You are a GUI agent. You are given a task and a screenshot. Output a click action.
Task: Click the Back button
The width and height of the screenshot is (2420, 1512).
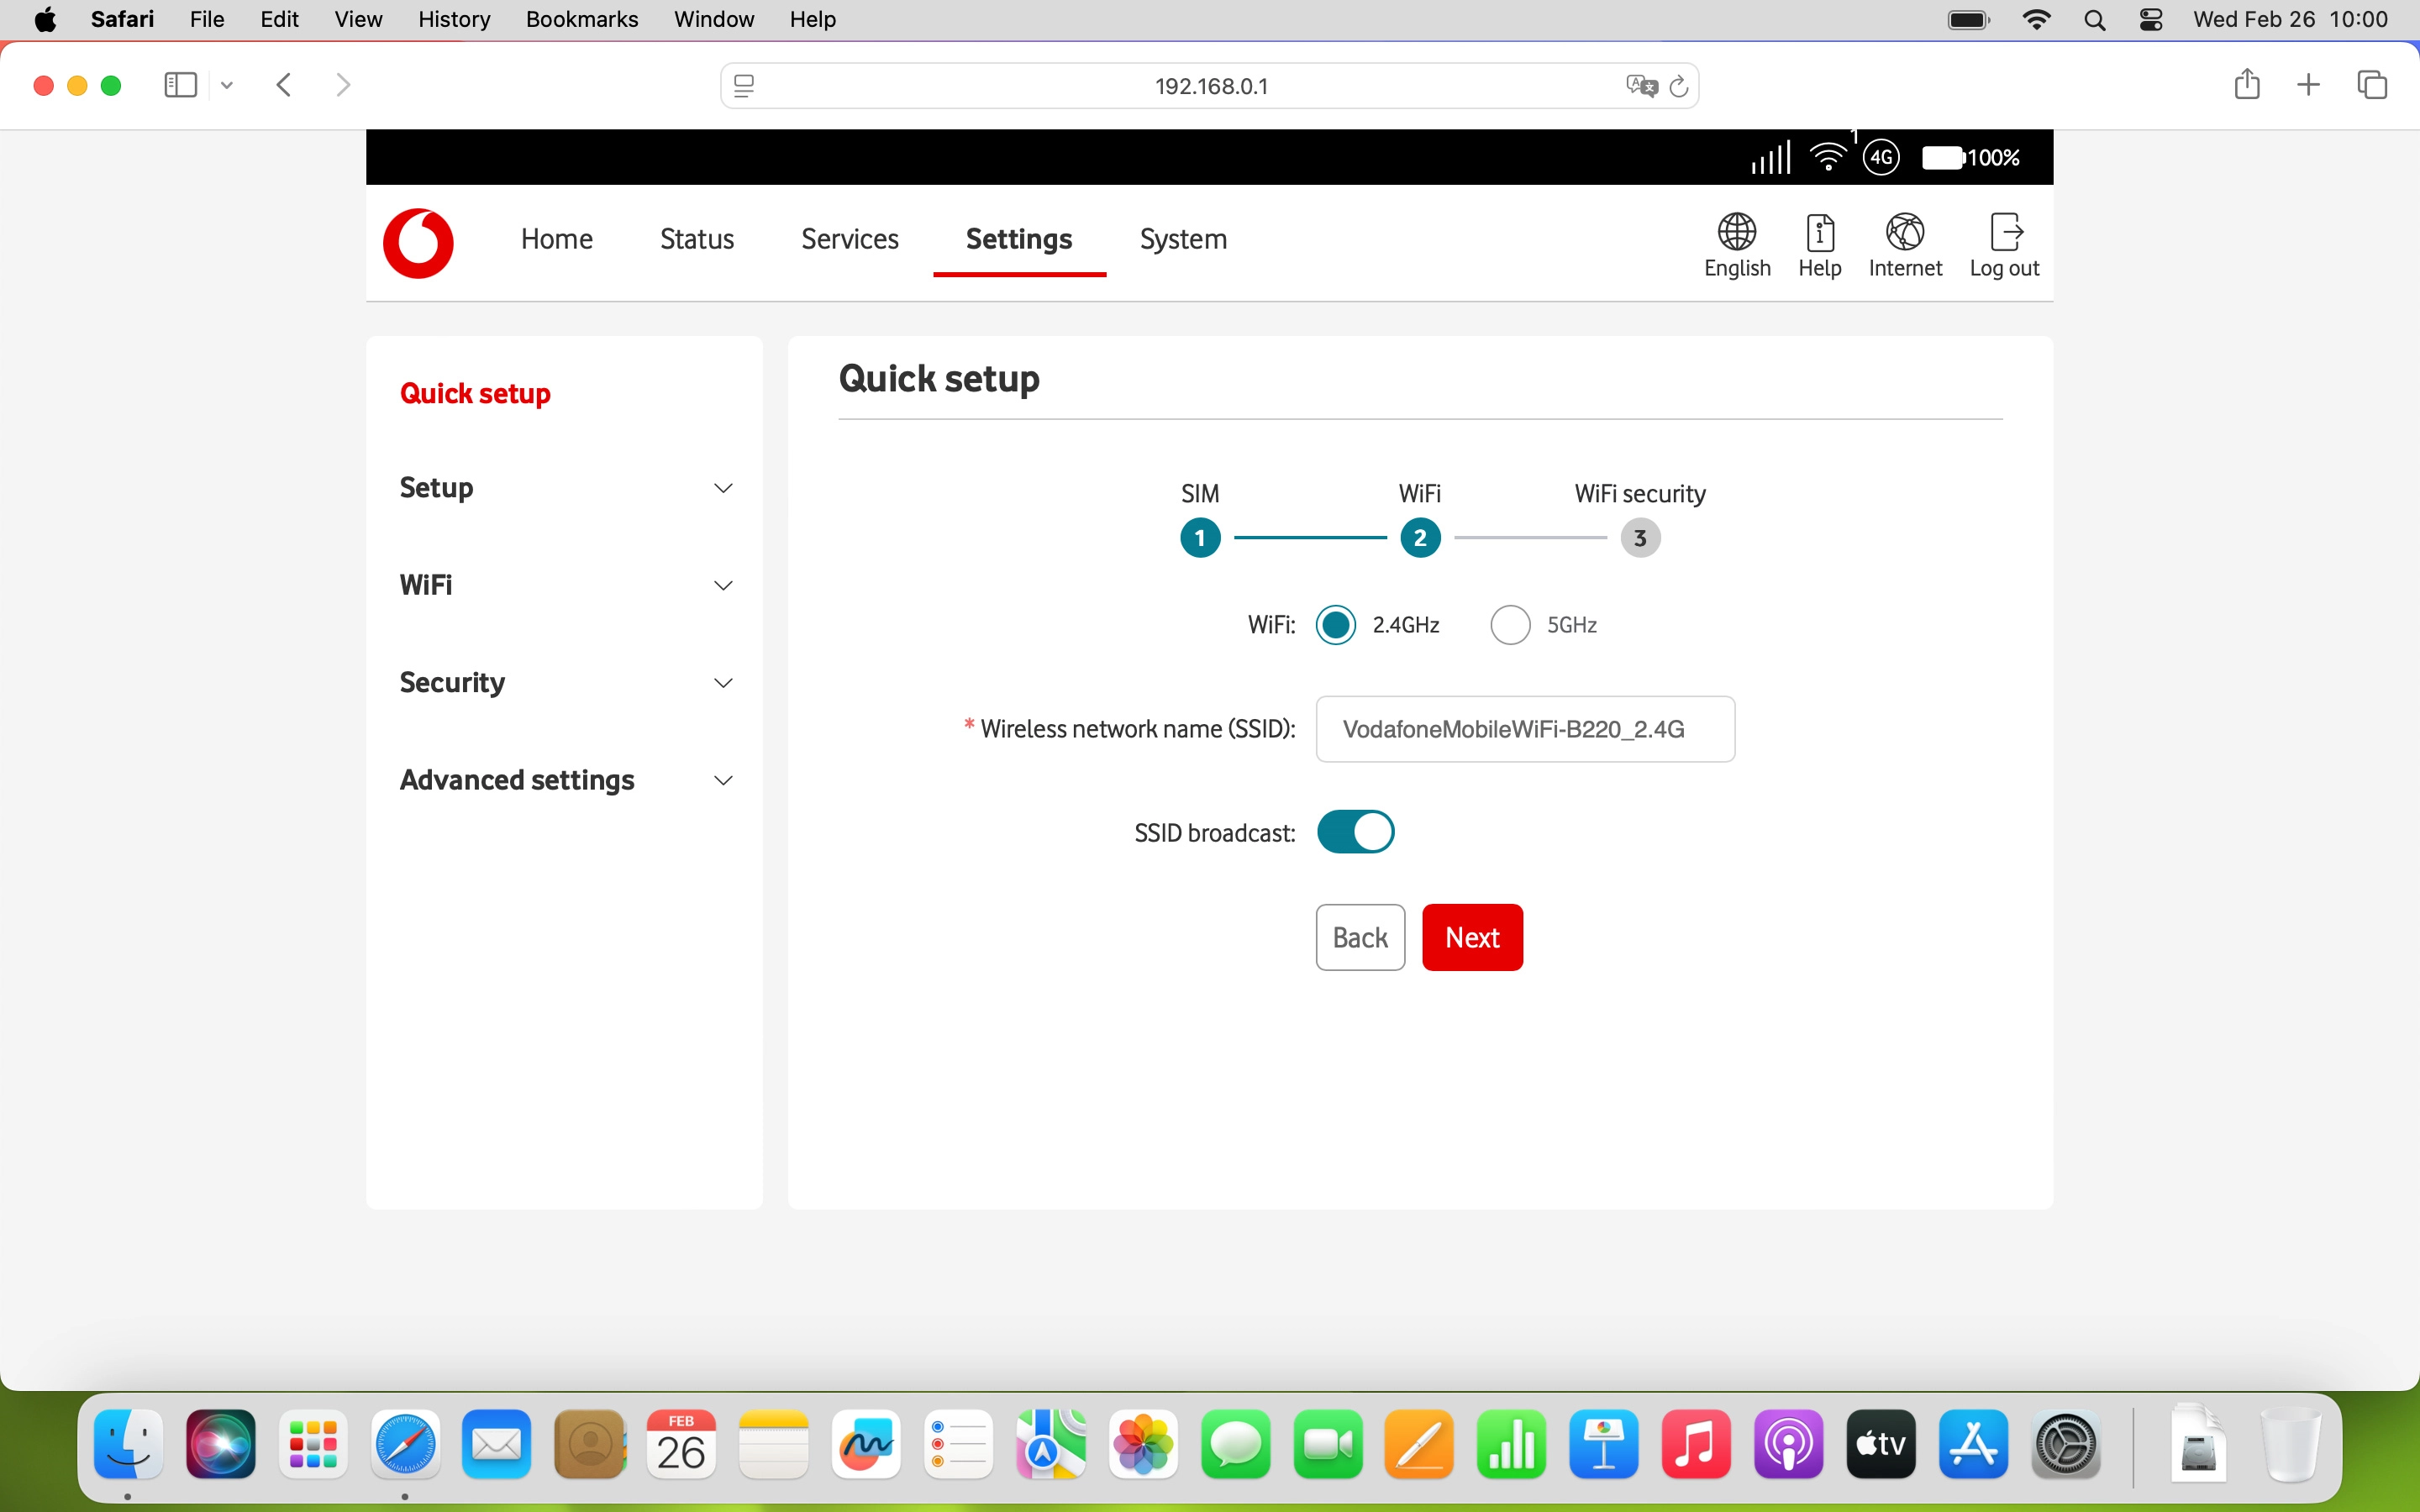1360,937
